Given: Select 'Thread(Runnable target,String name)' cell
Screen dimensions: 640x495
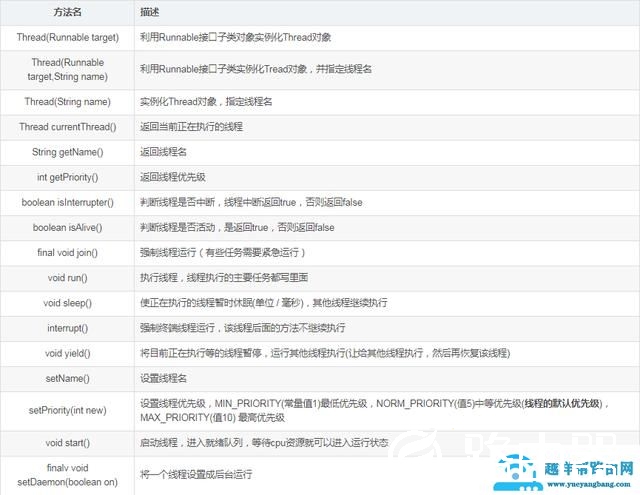Looking at the screenshot, I should point(67,69).
